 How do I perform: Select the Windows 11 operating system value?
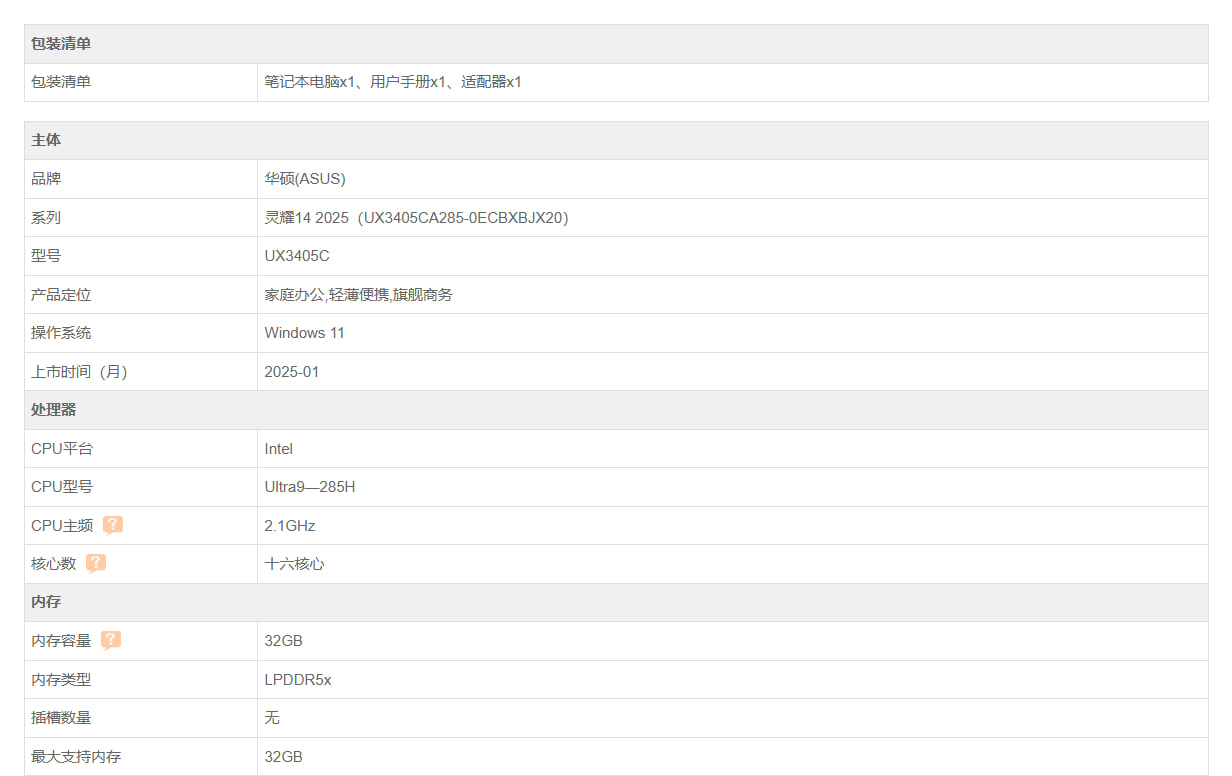click(x=305, y=333)
